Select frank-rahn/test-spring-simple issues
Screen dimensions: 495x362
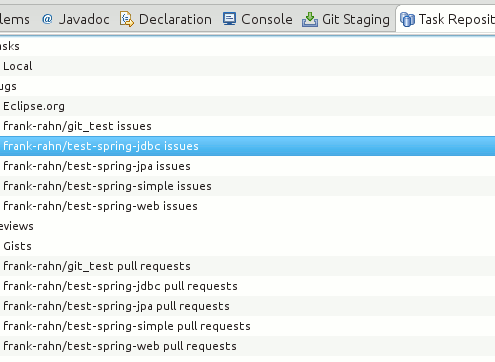247,186
